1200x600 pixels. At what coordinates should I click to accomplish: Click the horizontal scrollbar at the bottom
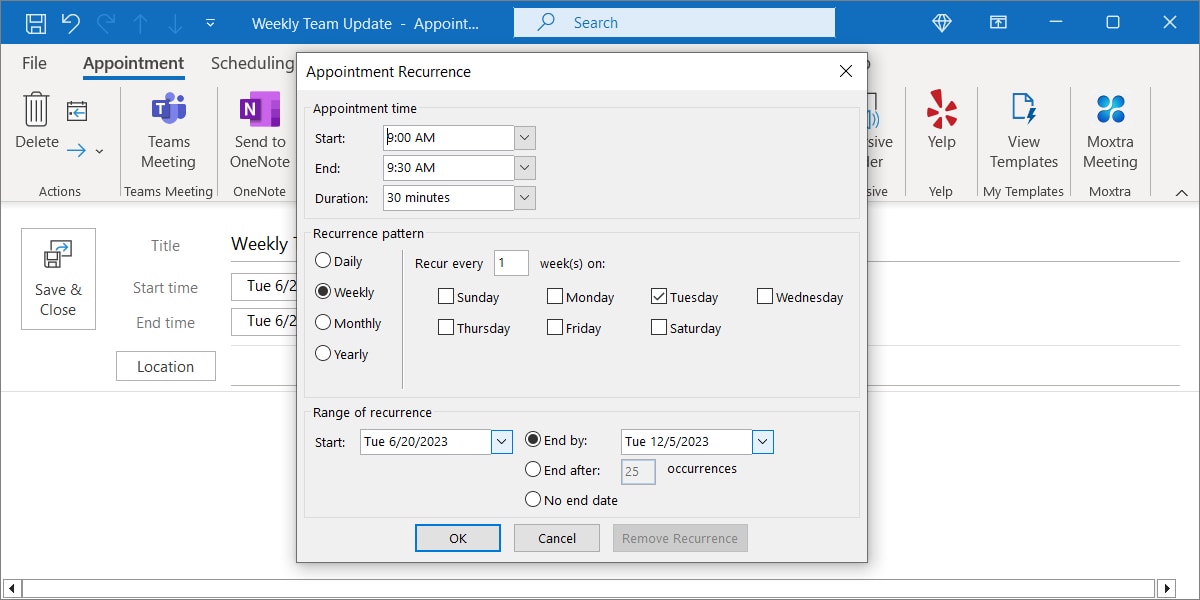coord(600,588)
